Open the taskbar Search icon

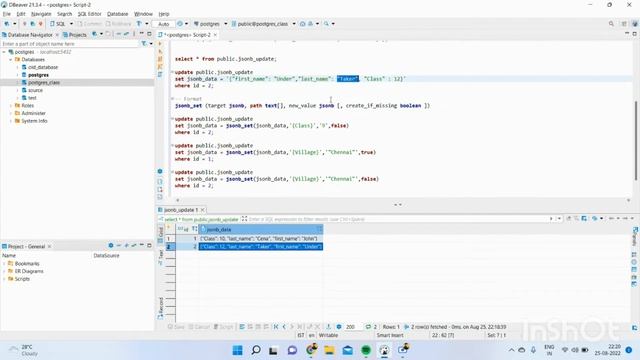coord(256,350)
